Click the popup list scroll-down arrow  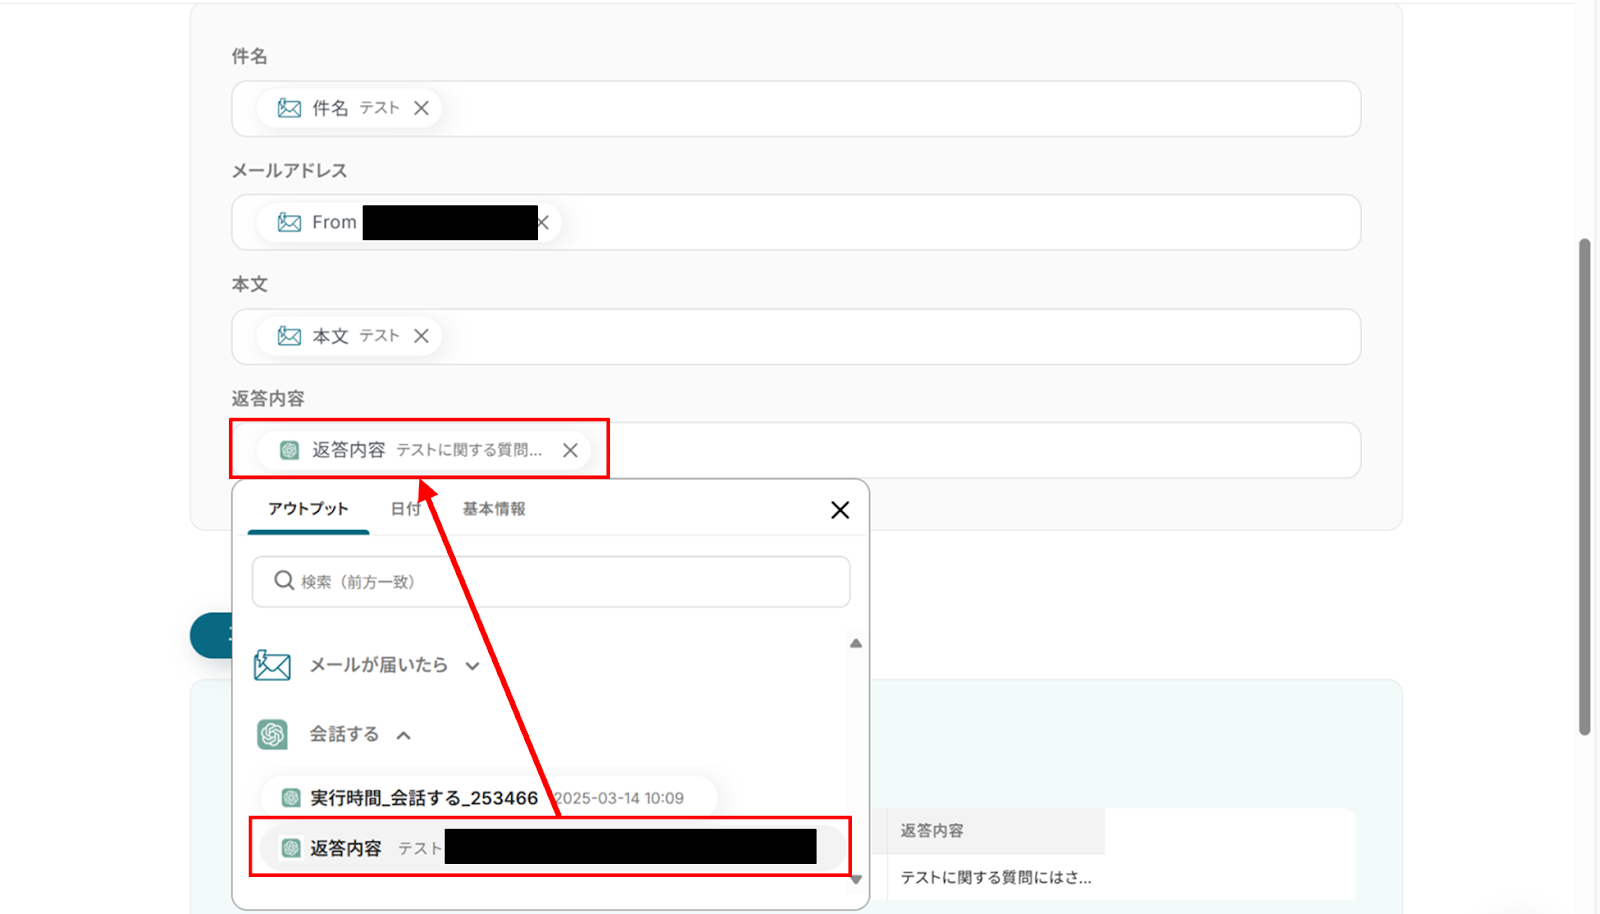tap(856, 879)
